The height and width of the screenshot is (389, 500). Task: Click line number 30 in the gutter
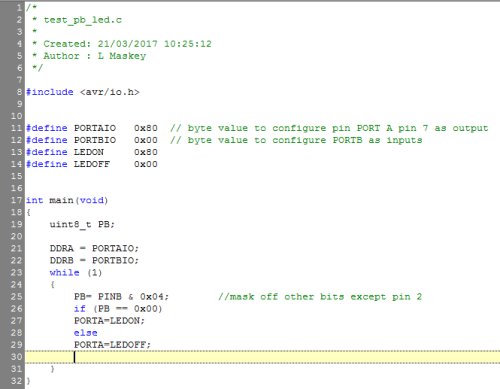(16, 357)
